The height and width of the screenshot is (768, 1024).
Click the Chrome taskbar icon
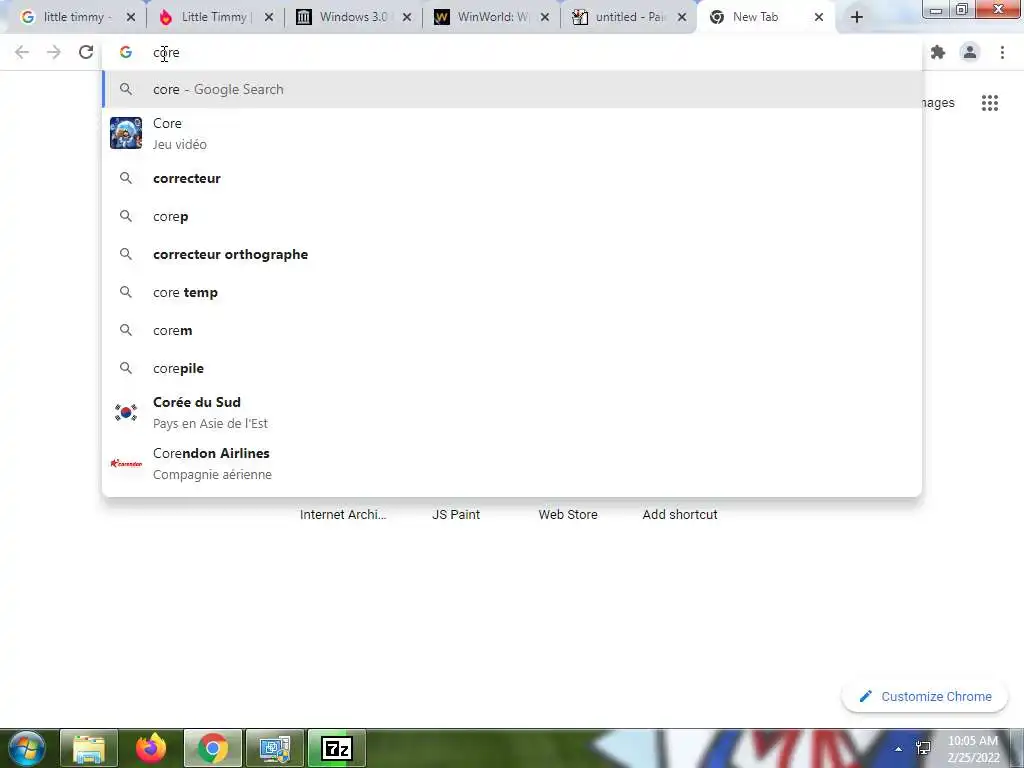(213, 748)
